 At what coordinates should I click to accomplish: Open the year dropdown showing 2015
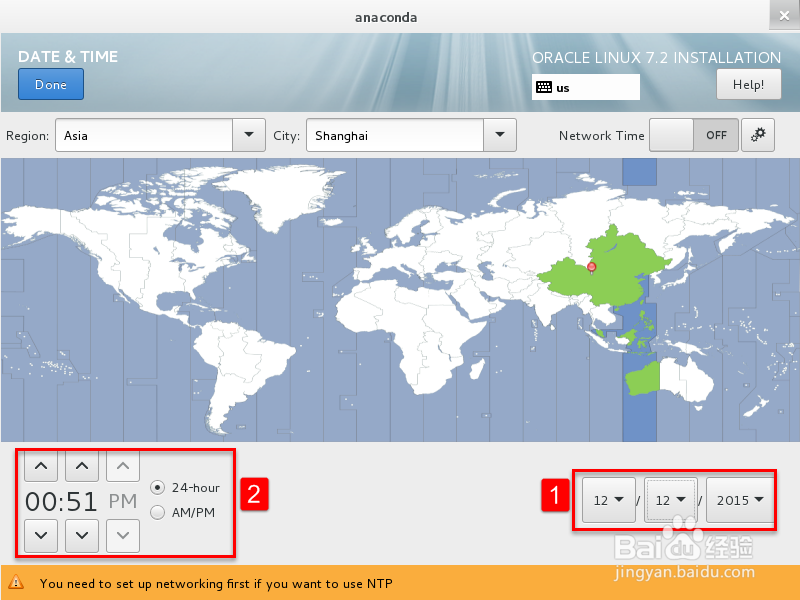coord(740,500)
